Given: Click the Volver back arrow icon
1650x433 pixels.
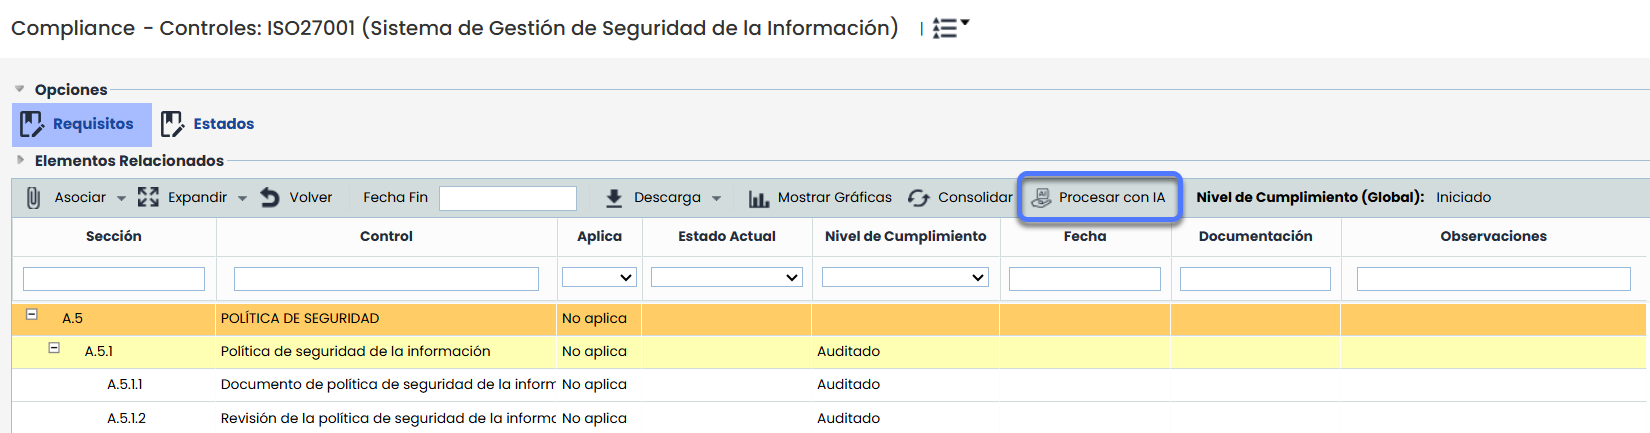Looking at the screenshot, I should [270, 198].
